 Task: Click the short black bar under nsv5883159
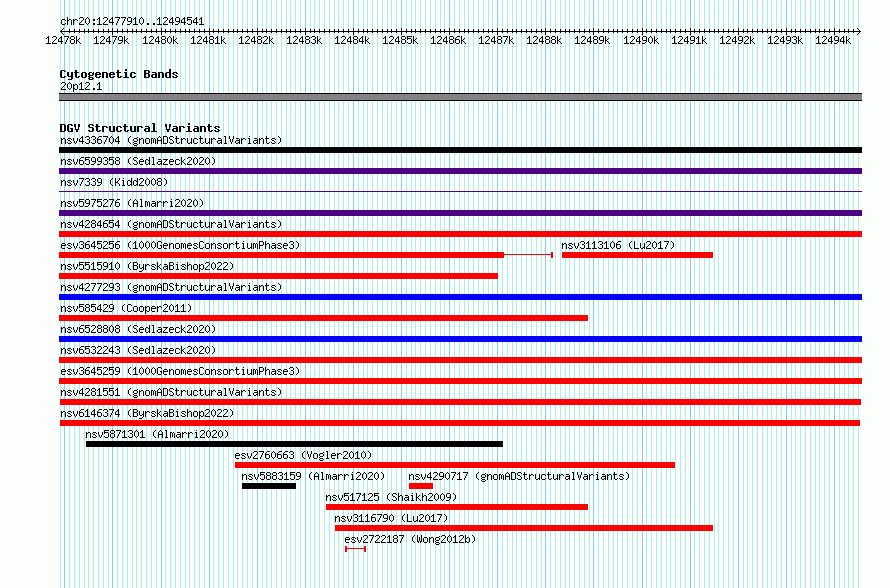coord(269,486)
